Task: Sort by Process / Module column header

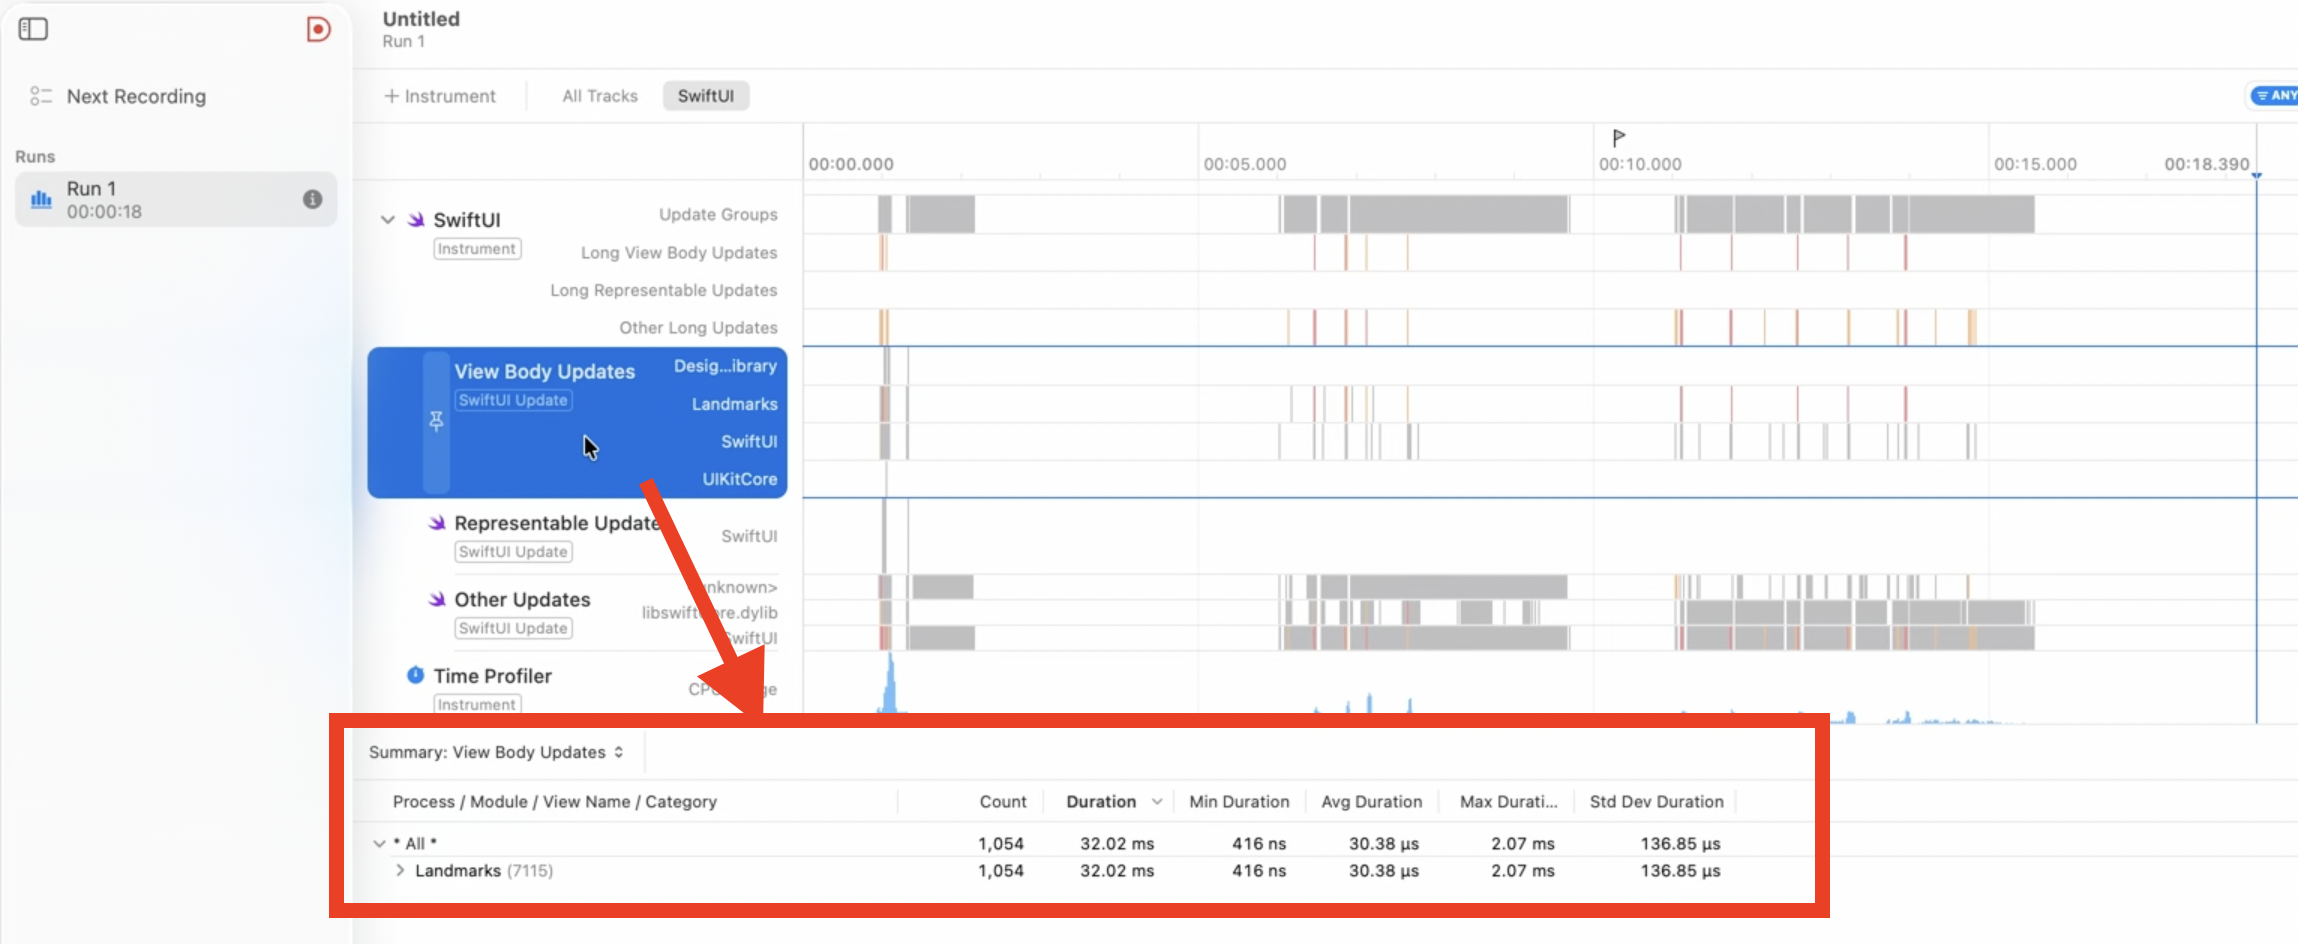Action: coord(555,802)
